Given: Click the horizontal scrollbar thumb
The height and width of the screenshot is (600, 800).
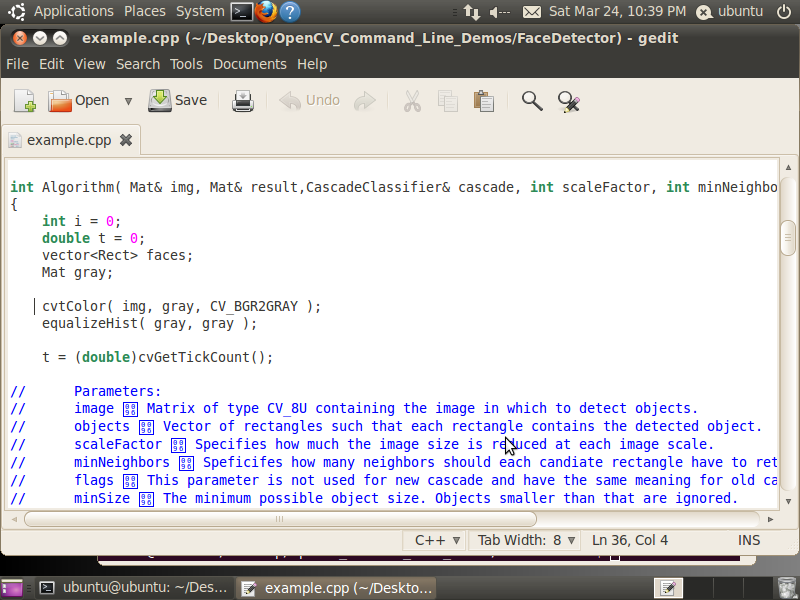Looking at the screenshot, I should (280, 519).
